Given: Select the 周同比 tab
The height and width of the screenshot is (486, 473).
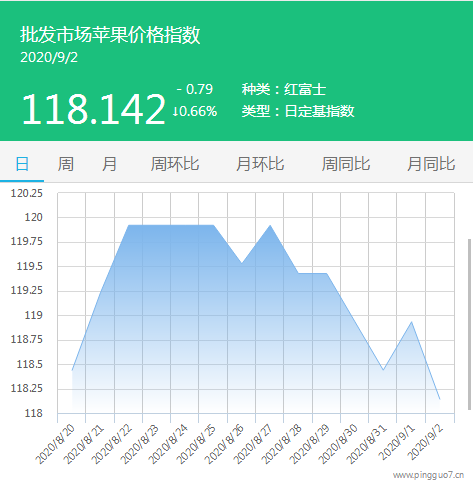Looking at the screenshot, I should tap(346, 164).
